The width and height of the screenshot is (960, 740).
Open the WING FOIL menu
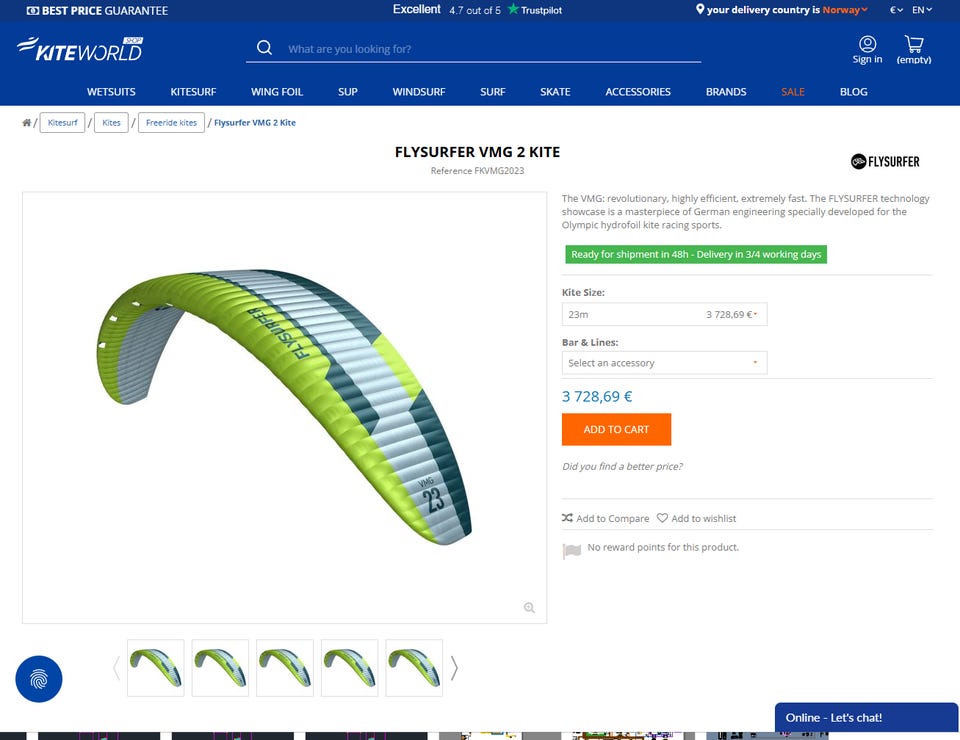[x=277, y=92]
